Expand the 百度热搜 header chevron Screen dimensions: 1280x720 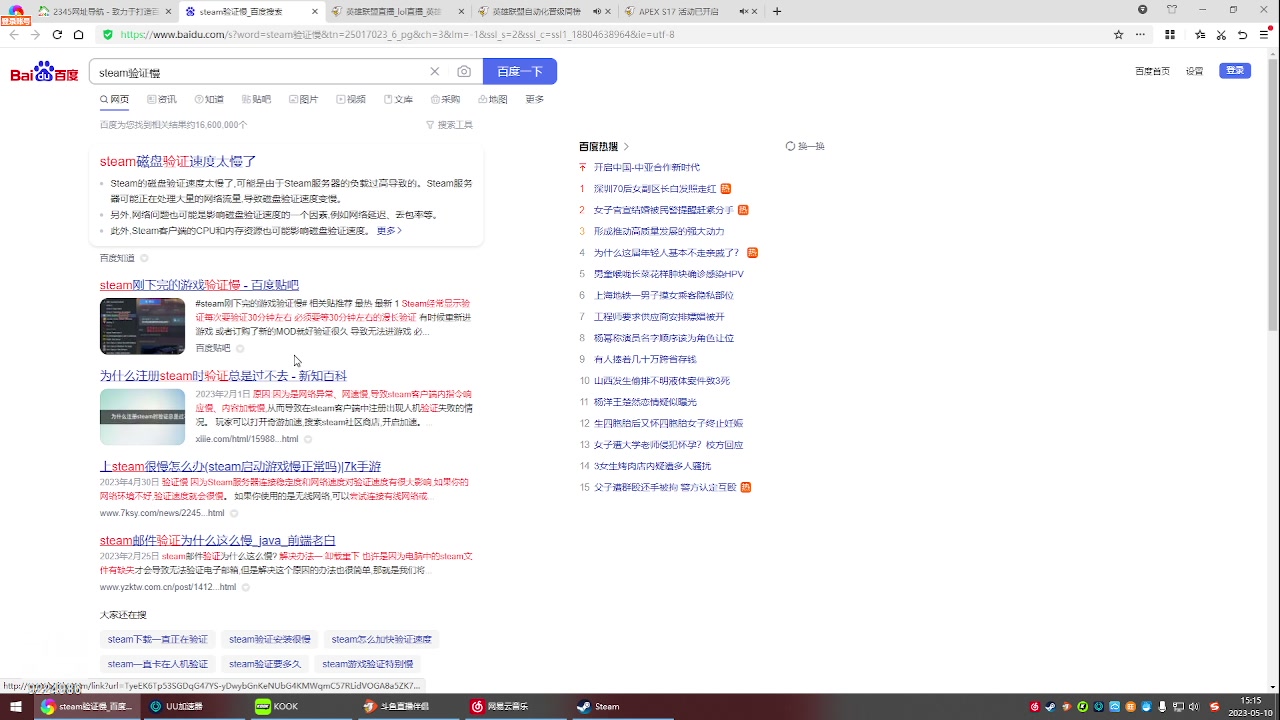pos(626,147)
